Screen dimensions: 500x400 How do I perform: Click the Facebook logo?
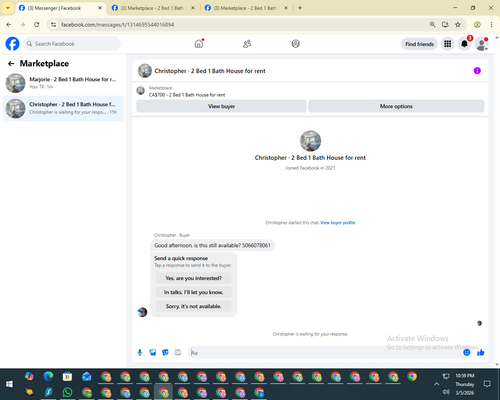click(12, 44)
